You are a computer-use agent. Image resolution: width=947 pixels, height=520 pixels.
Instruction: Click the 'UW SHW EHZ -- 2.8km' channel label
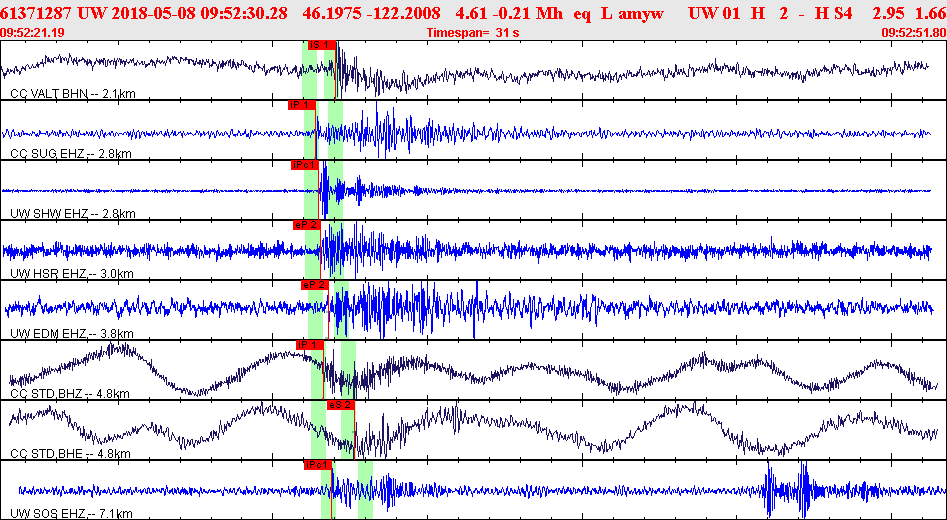tap(73, 213)
